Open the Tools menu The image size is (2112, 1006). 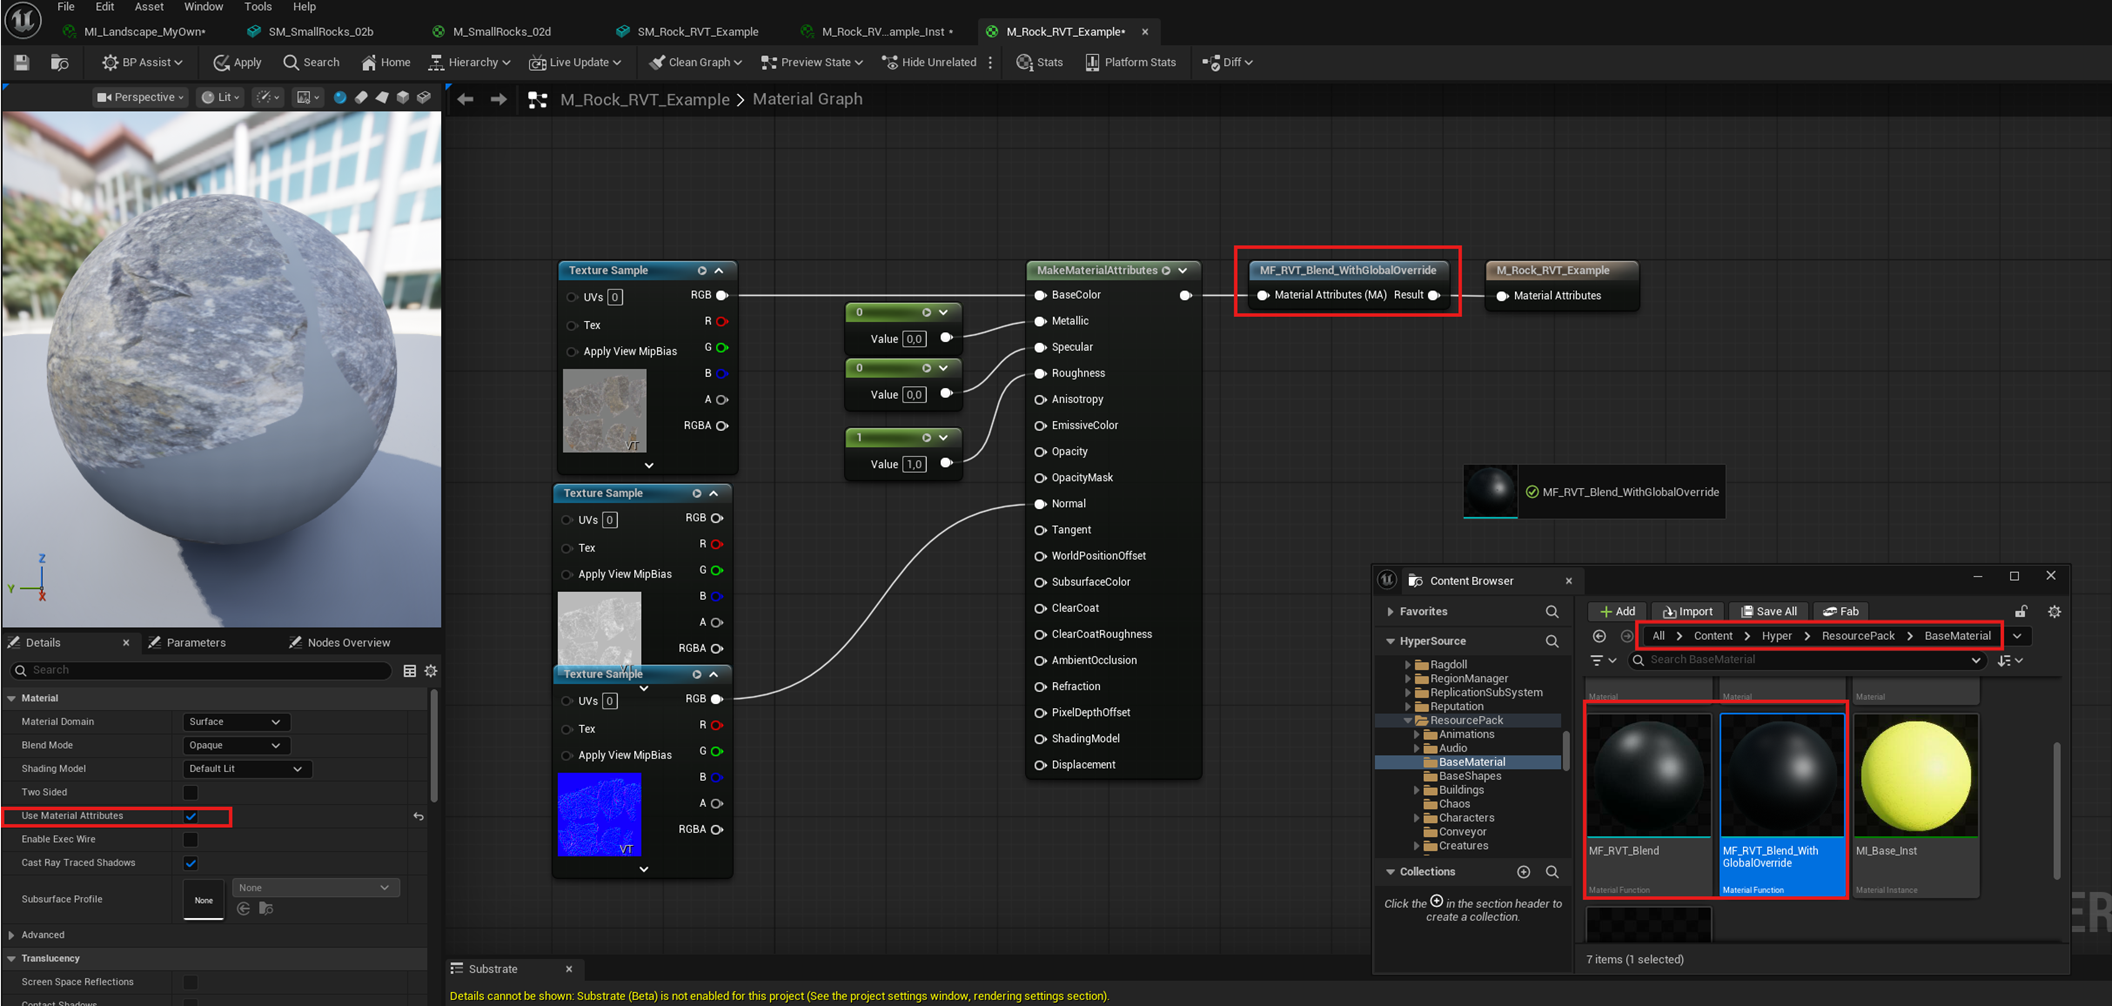(258, 7)
